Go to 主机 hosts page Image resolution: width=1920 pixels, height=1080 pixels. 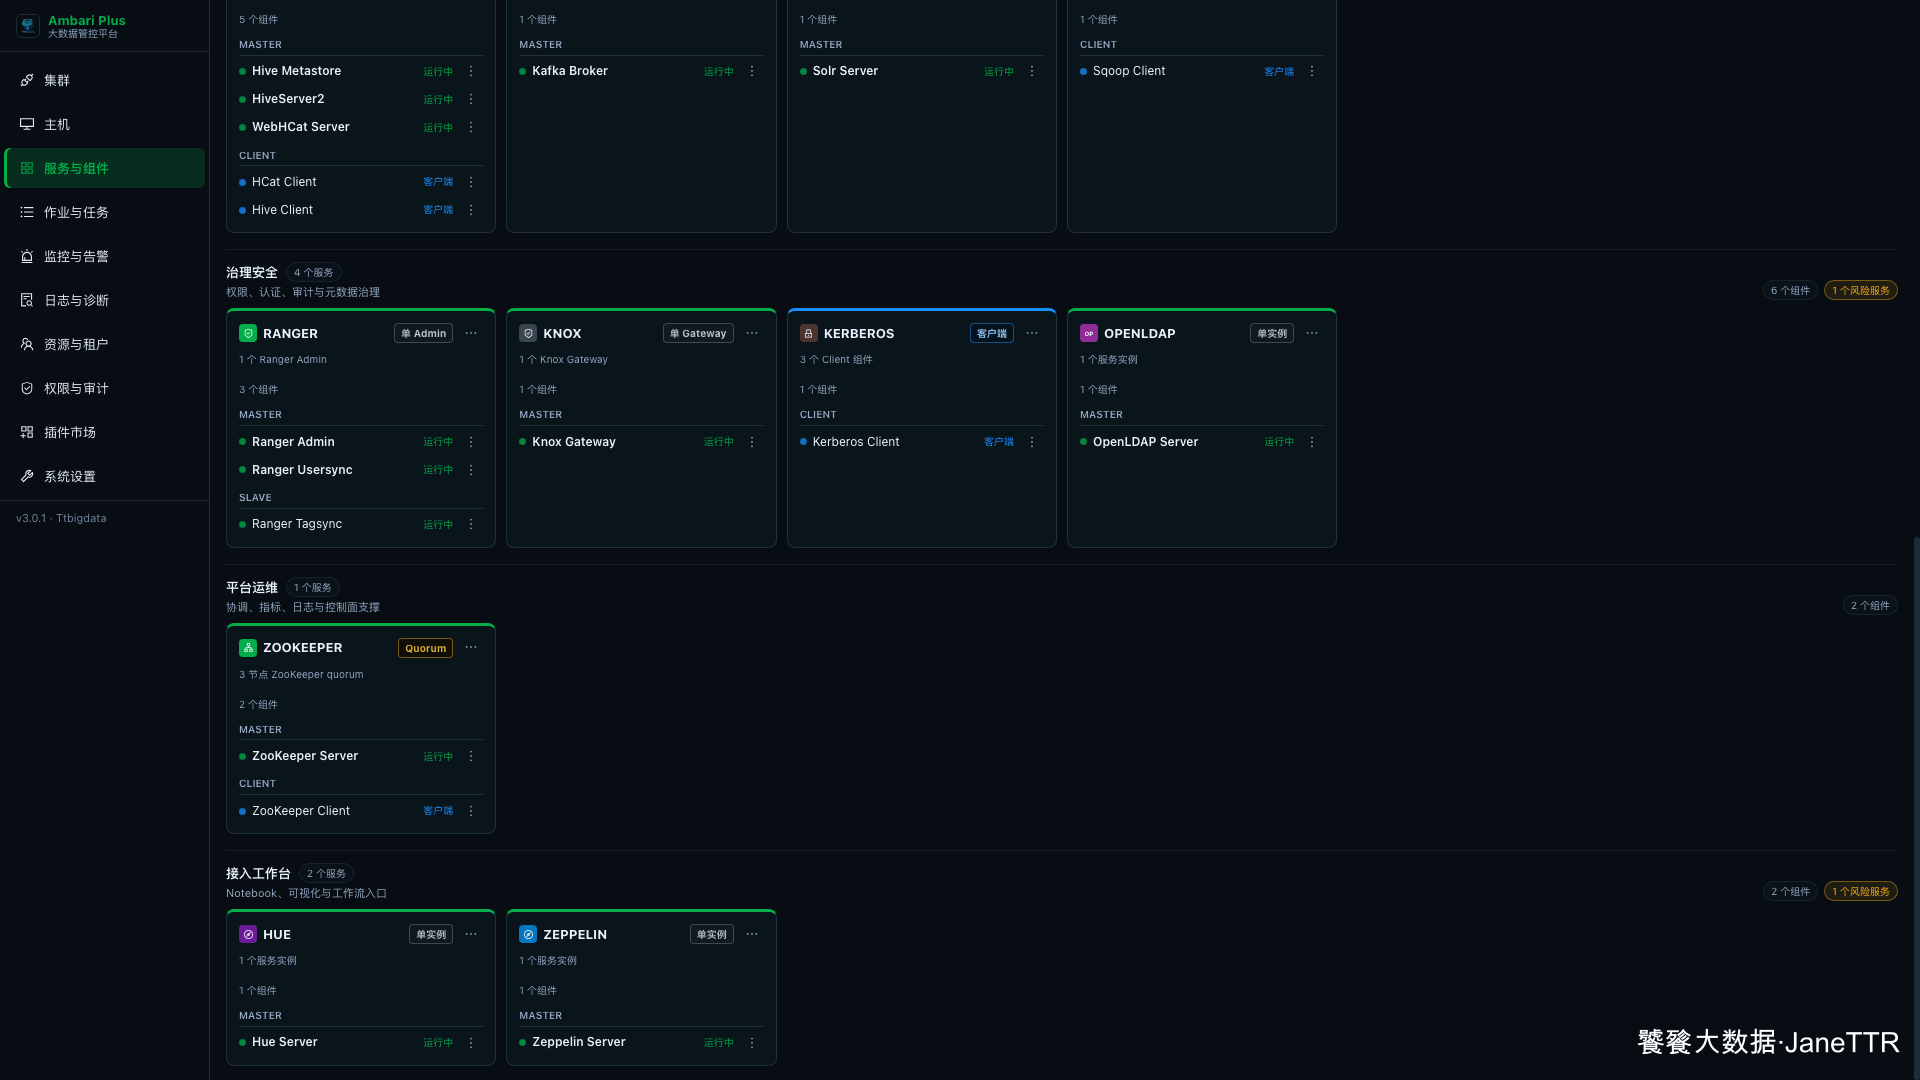pyautogui.click(x=104, y=124)
